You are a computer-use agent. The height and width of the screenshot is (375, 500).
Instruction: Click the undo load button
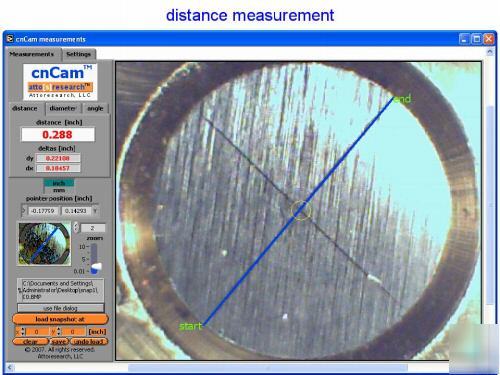[x=89, y=342]
